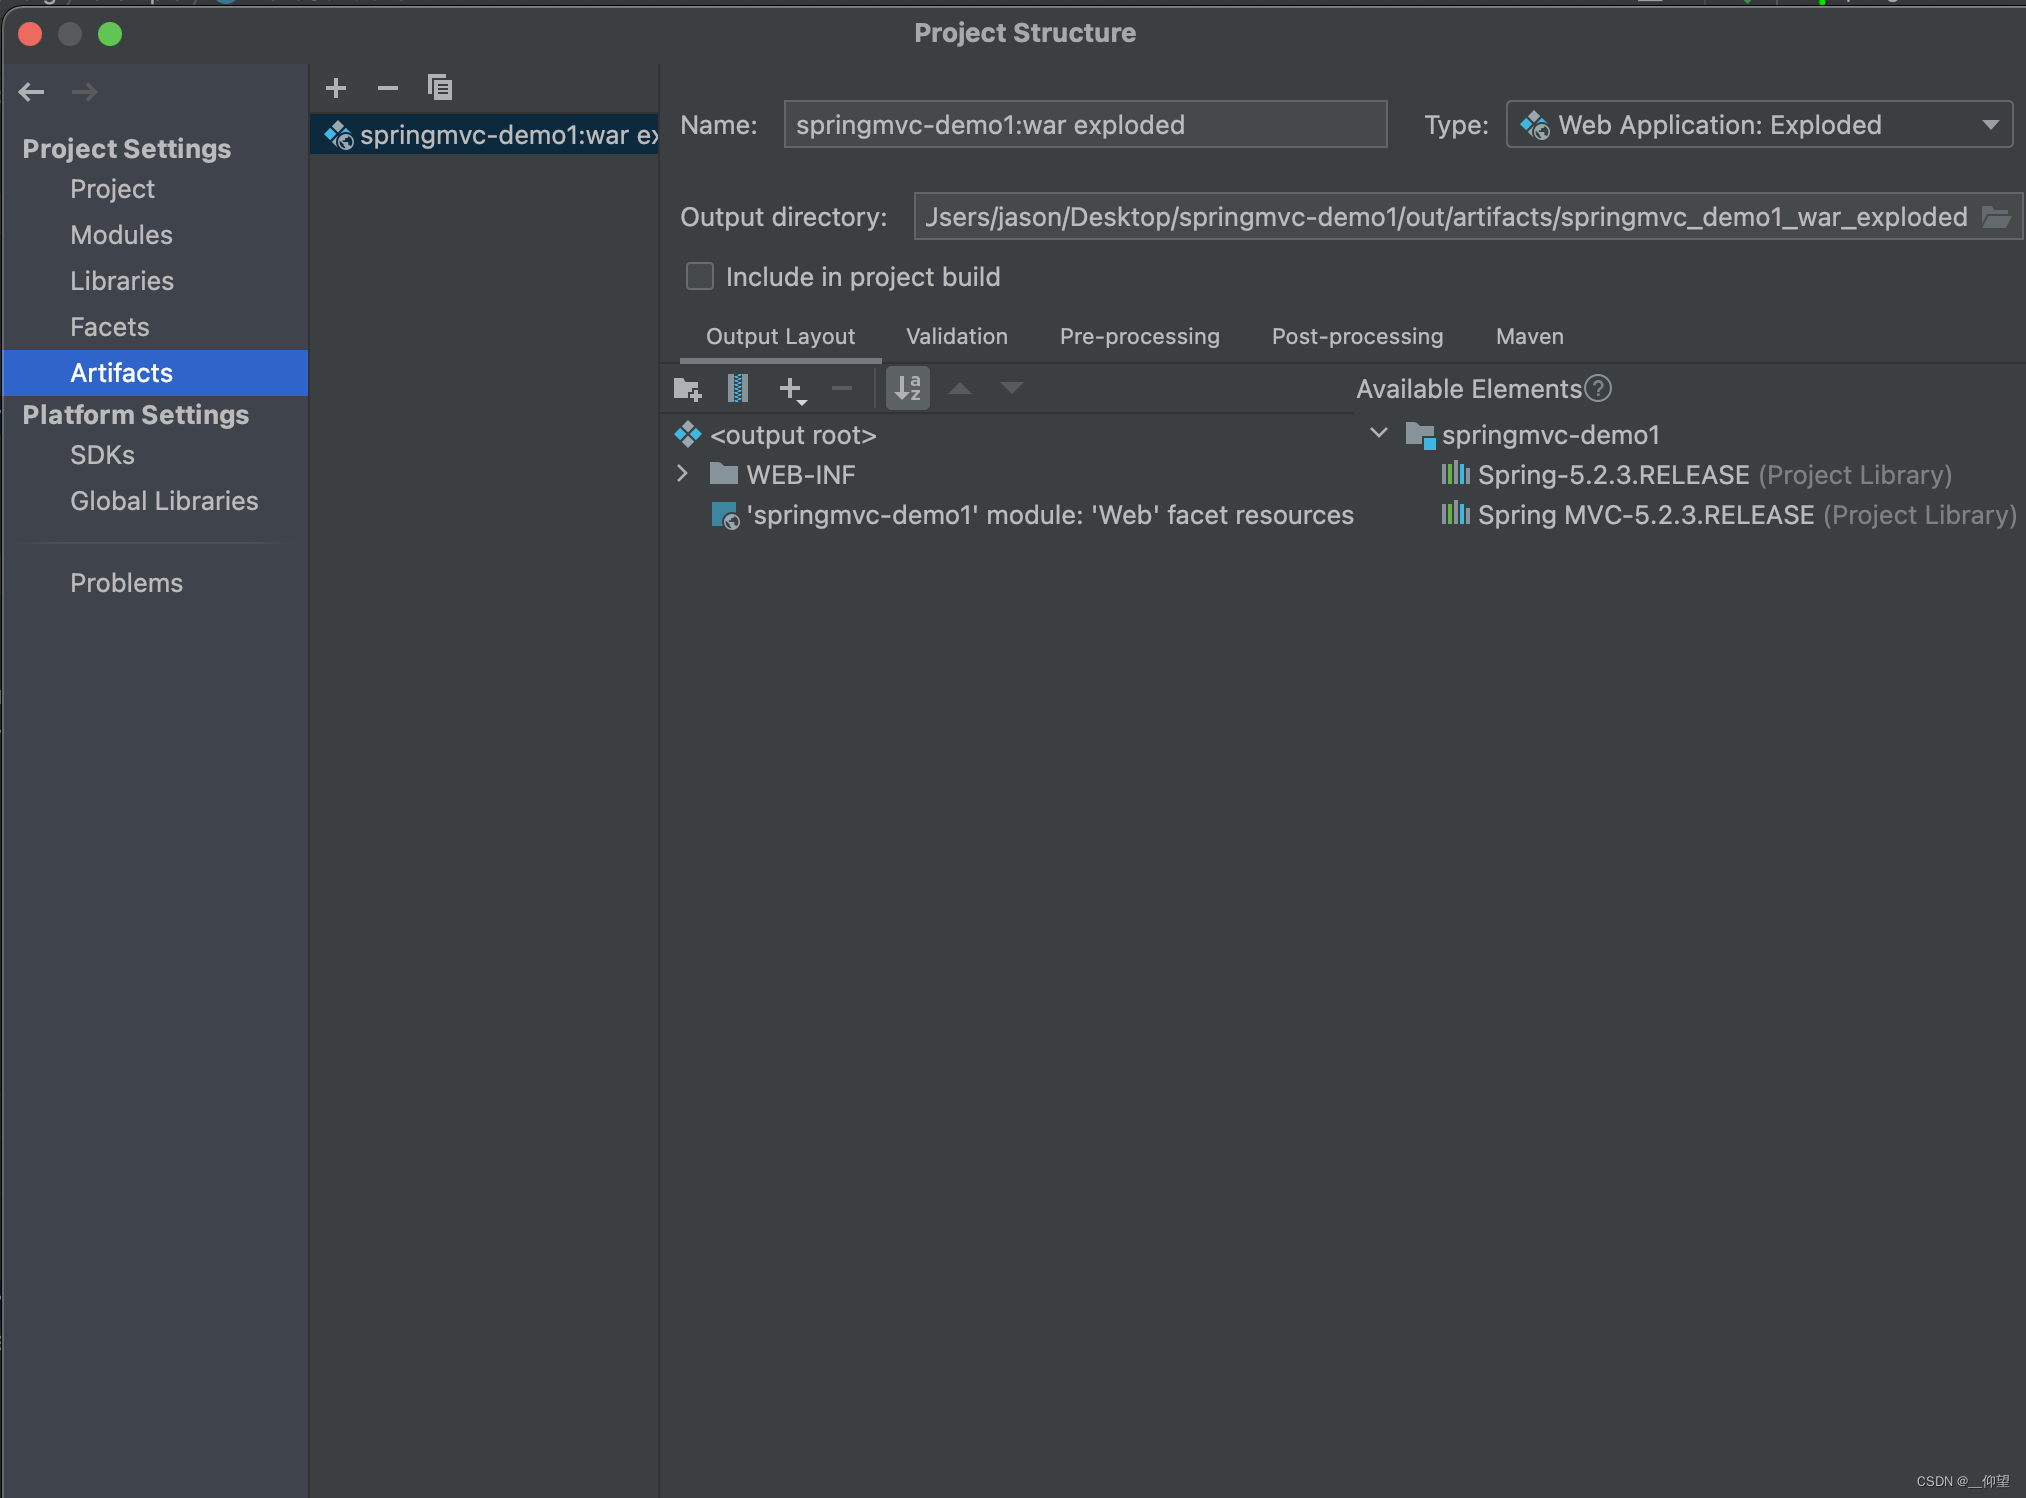This screenshot has width=2026, height=1498.
Task: Click the create directory icon in layout toolbar
Action: 687,388
